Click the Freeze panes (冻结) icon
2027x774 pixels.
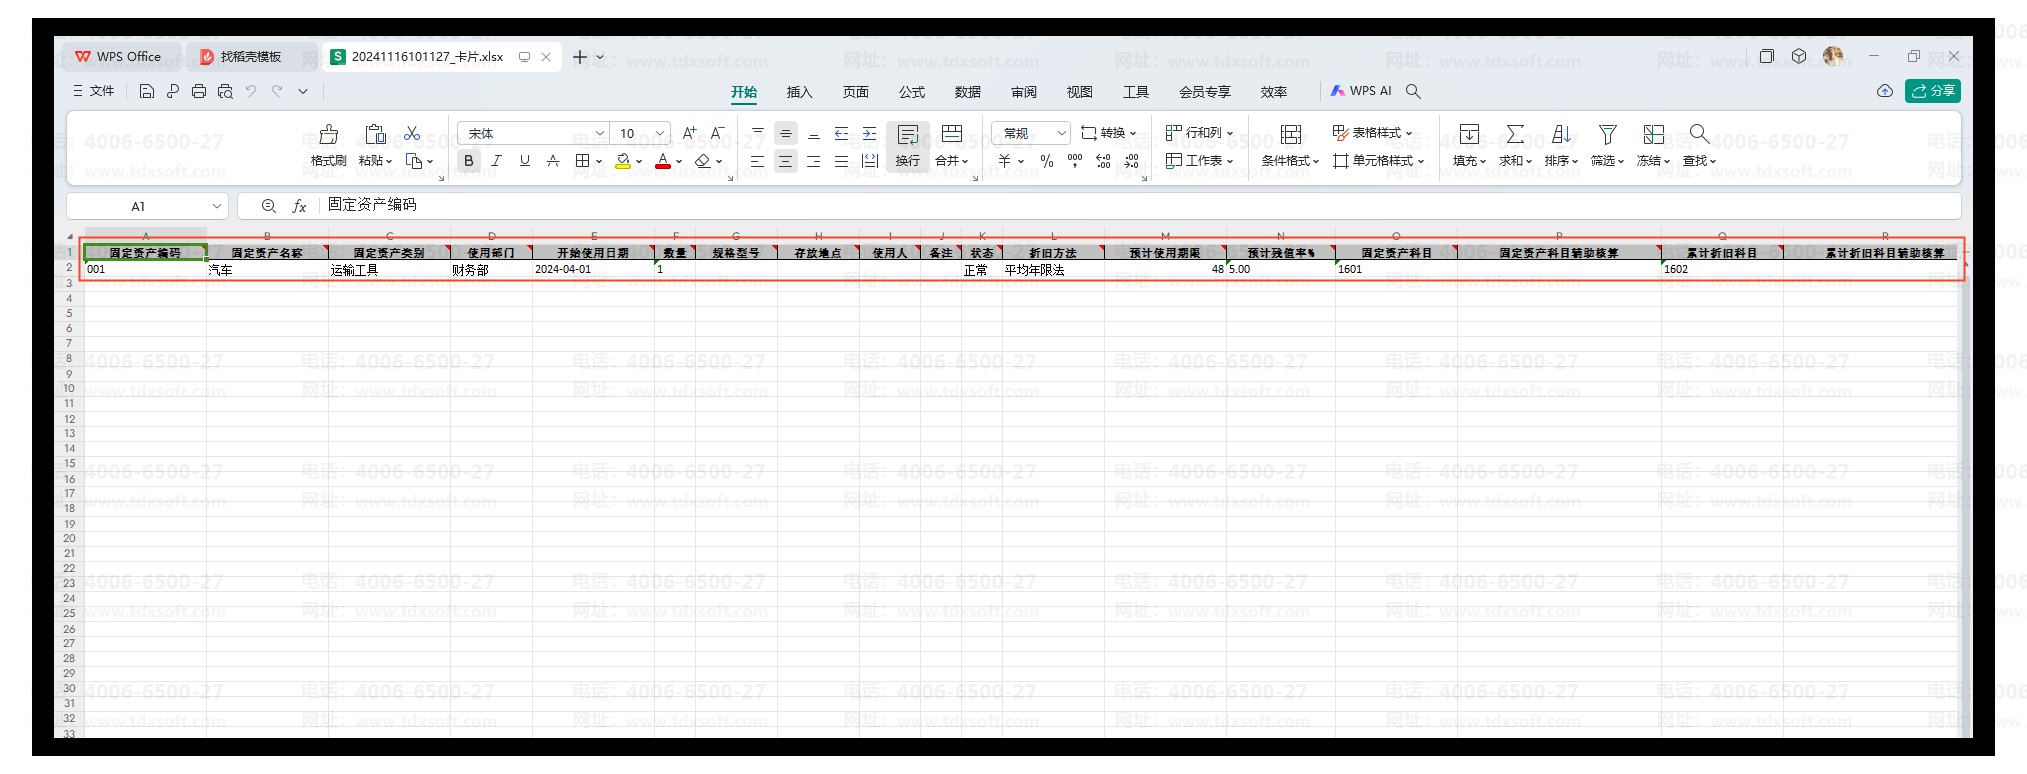(x=1653, y=135)
